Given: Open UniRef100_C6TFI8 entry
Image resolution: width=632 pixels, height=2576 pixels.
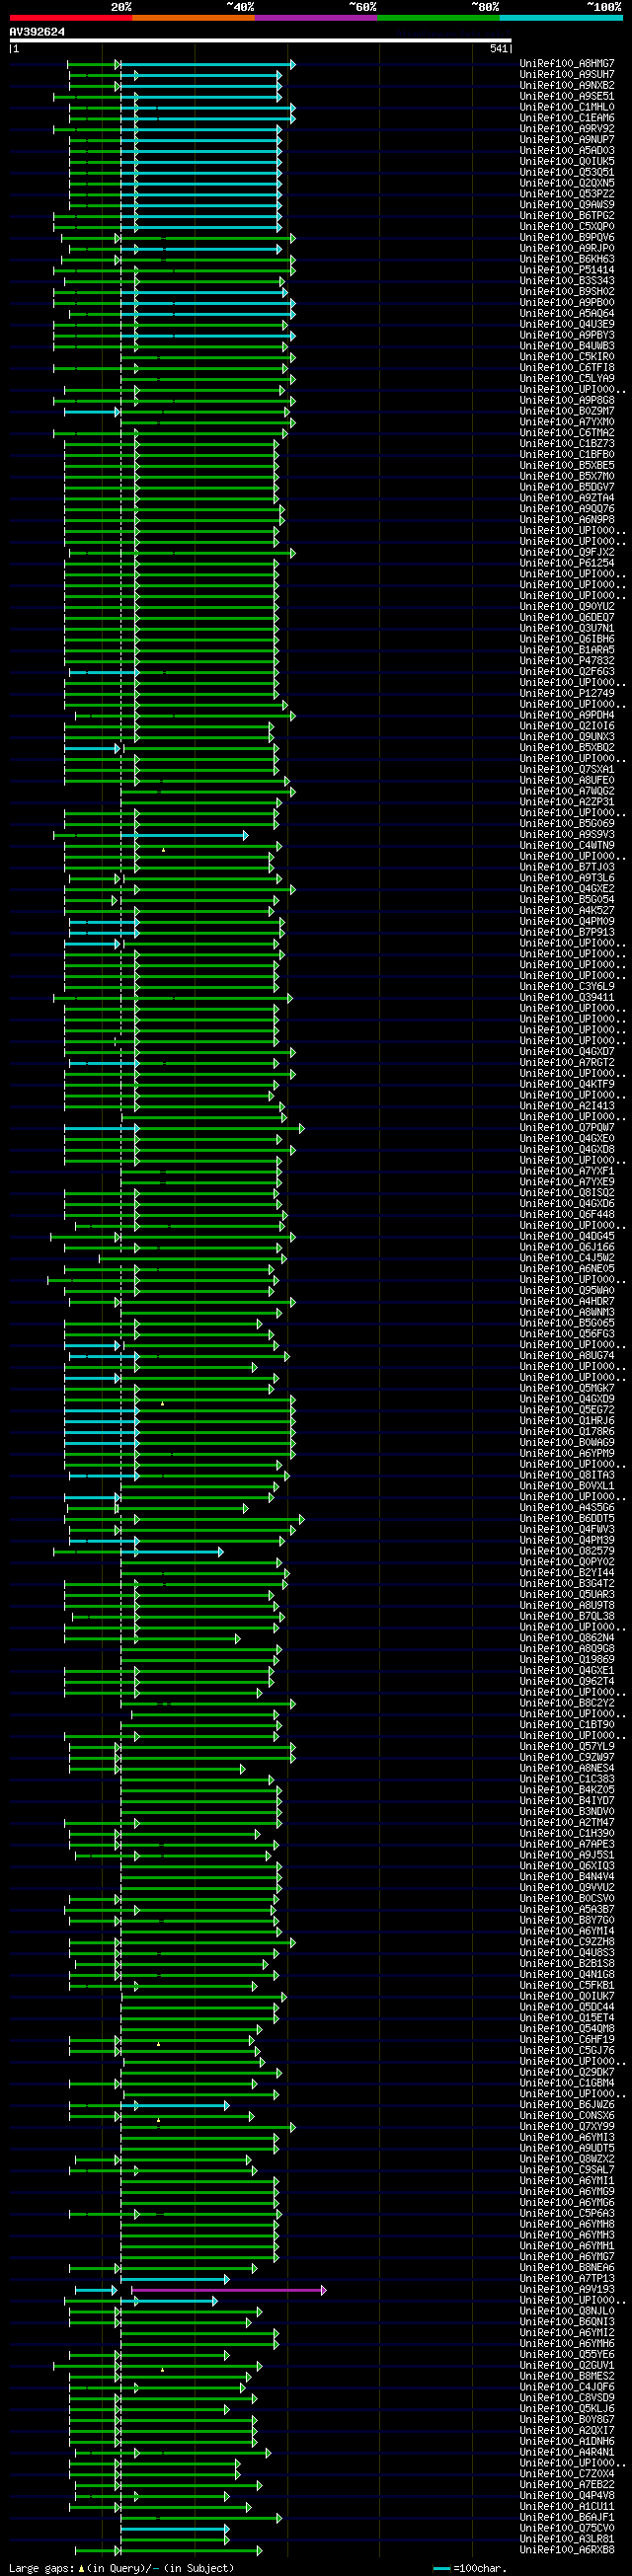Looking at the screenshot, I should click(567, 367).
